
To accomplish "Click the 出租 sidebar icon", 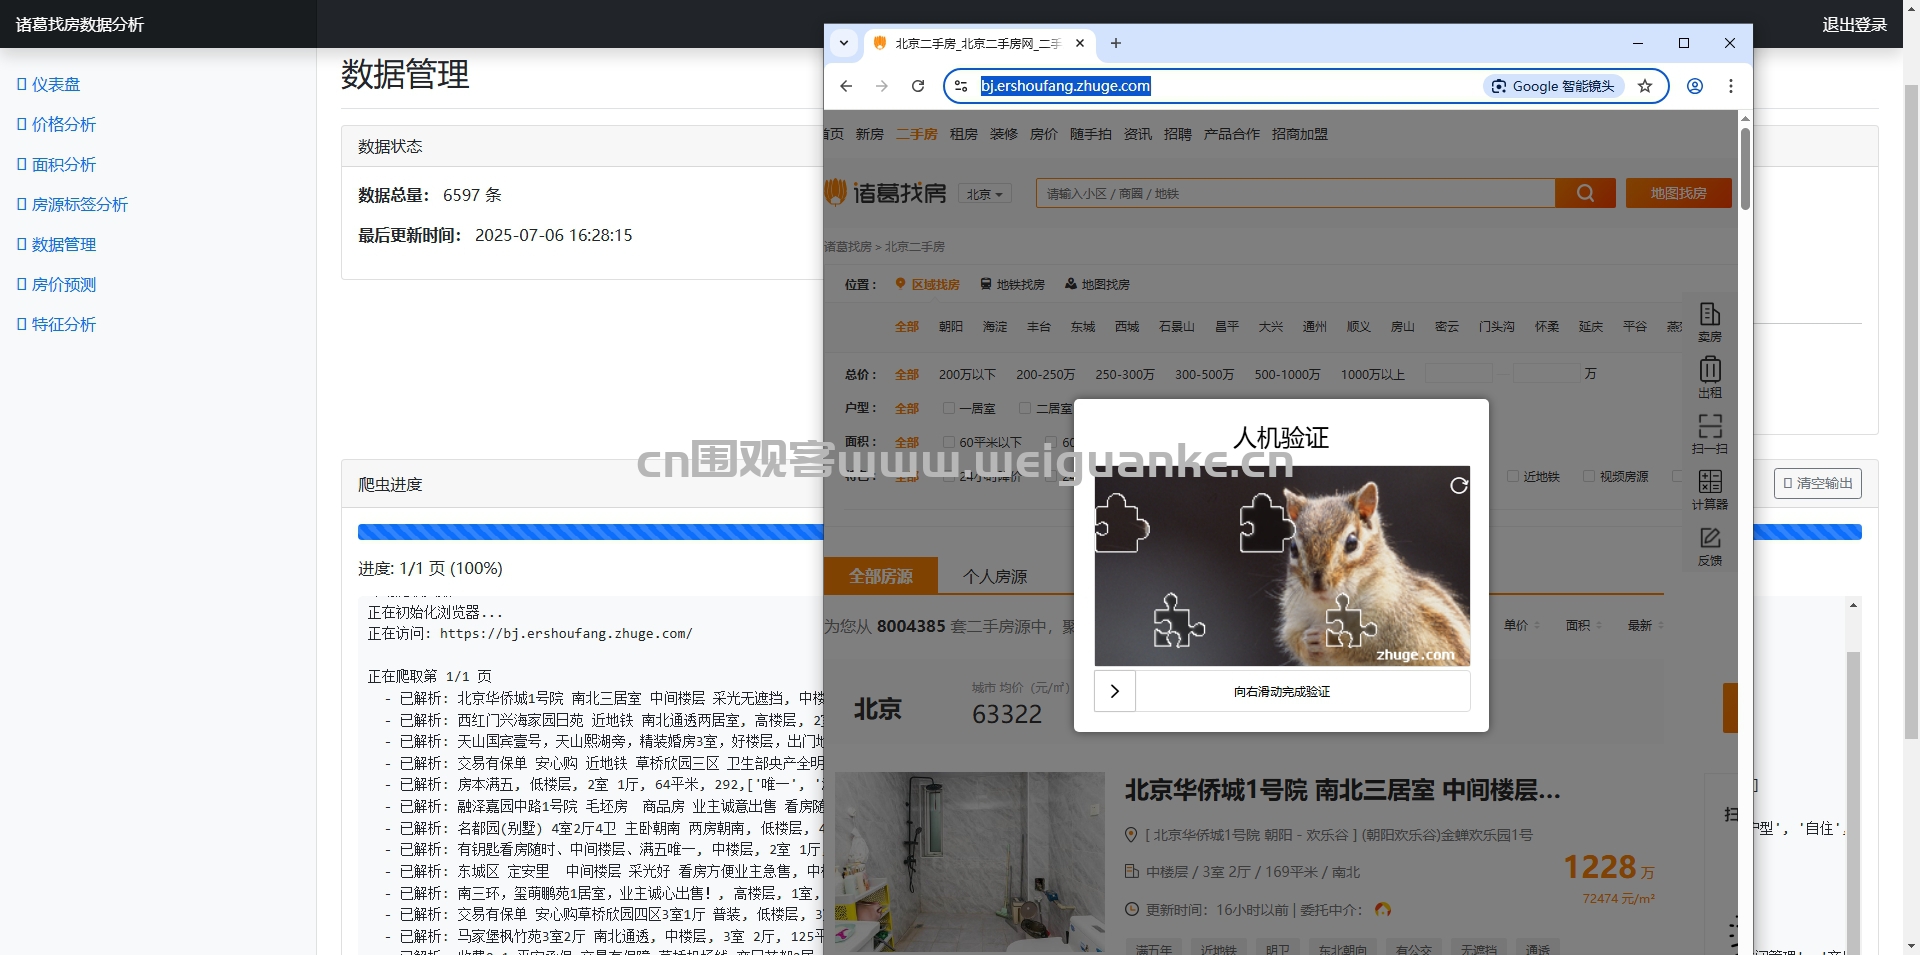I will tap(1710, 378).
